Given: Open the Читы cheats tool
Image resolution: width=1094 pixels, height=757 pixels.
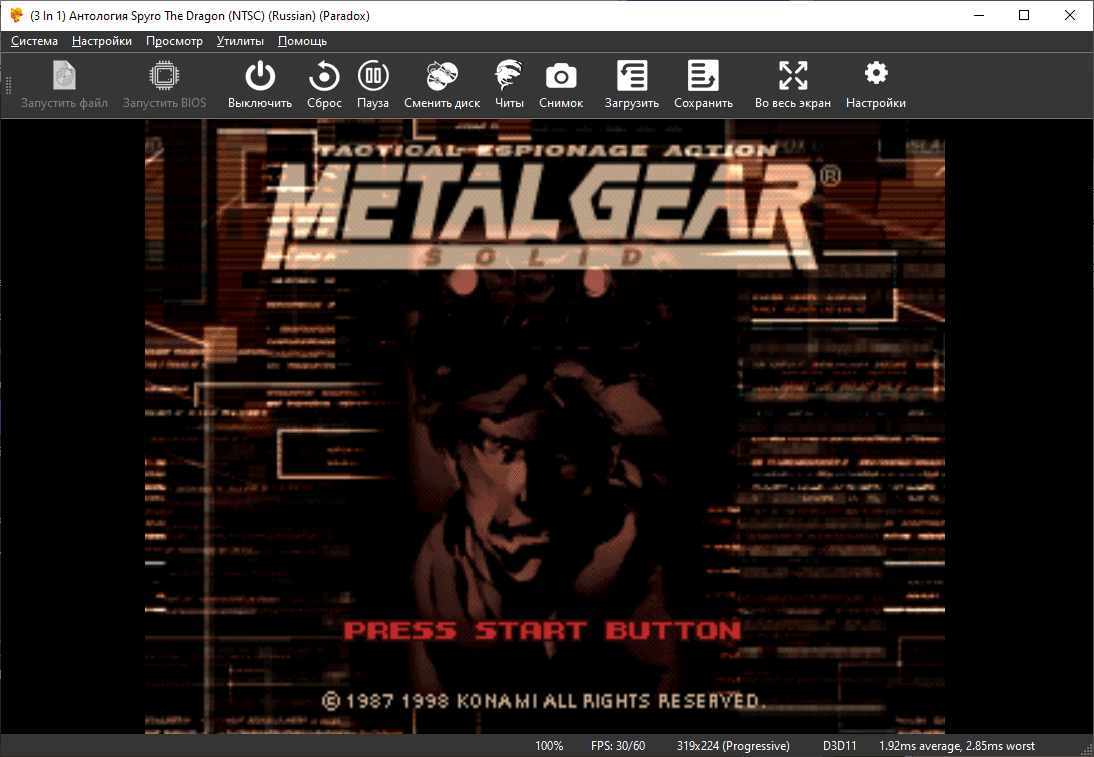Looking at the screenshot, I should click(x=509, y=85).
